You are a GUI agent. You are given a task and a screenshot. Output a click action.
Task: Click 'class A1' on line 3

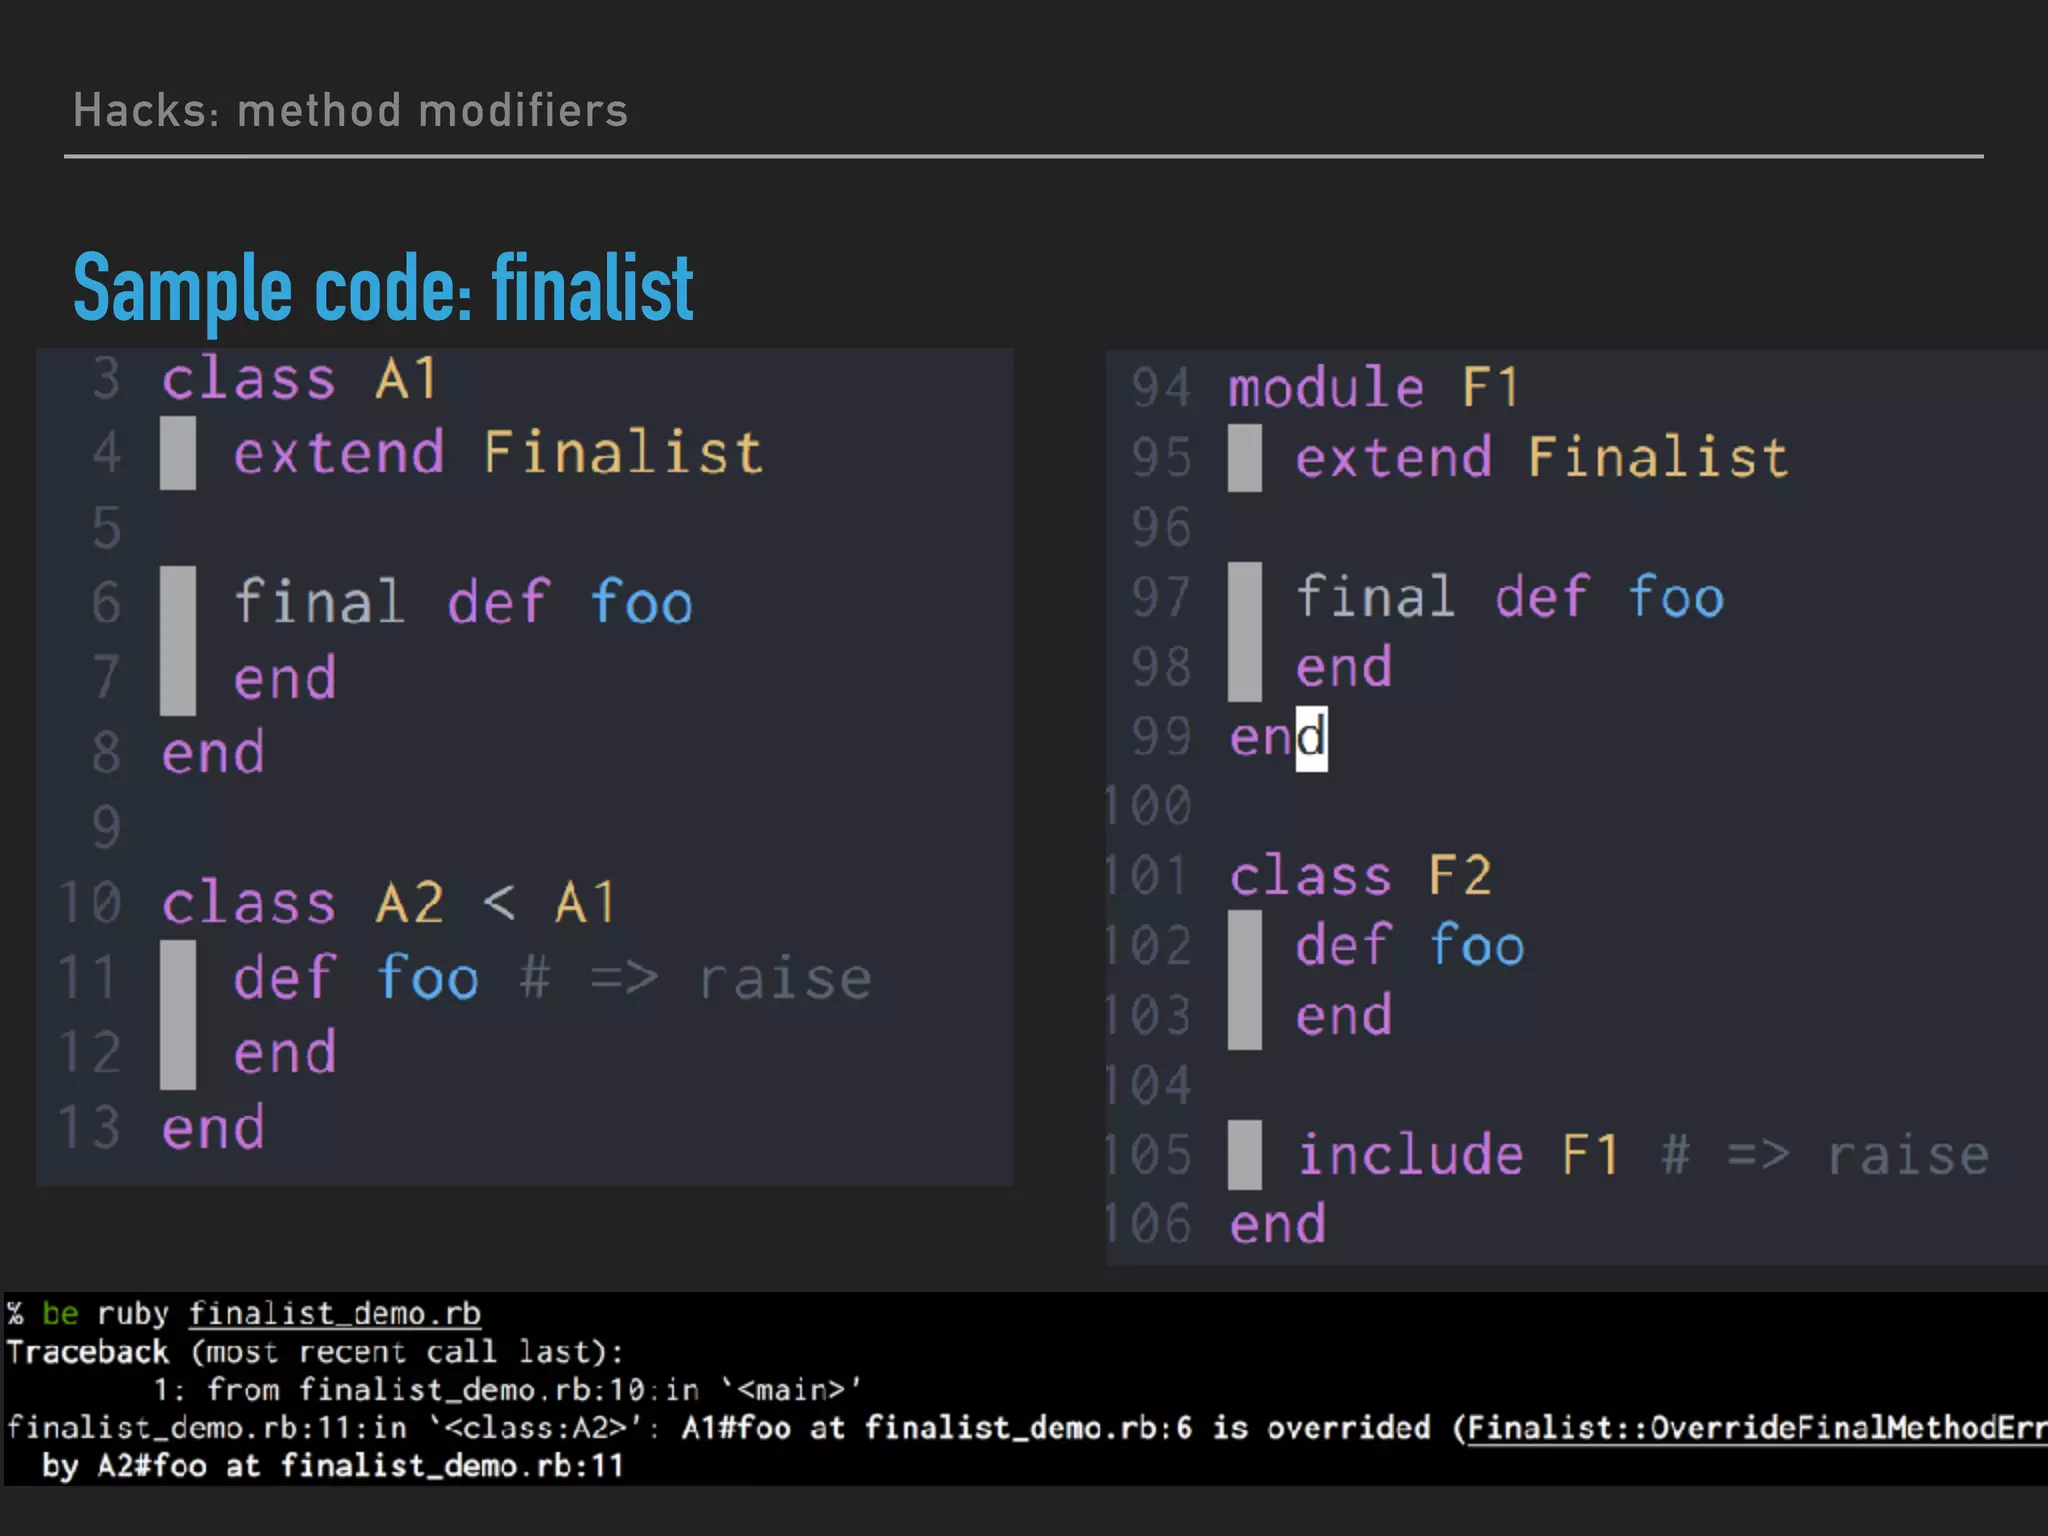coord(299,379)
